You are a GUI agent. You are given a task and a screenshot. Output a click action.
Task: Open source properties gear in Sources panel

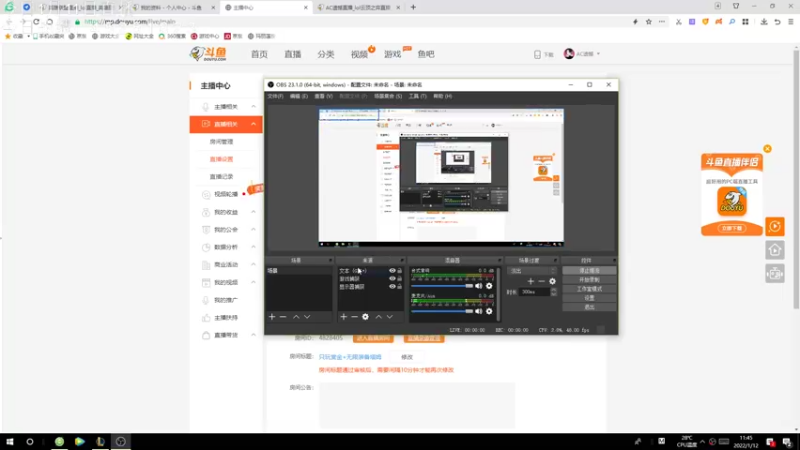click(x=365, y=317)
